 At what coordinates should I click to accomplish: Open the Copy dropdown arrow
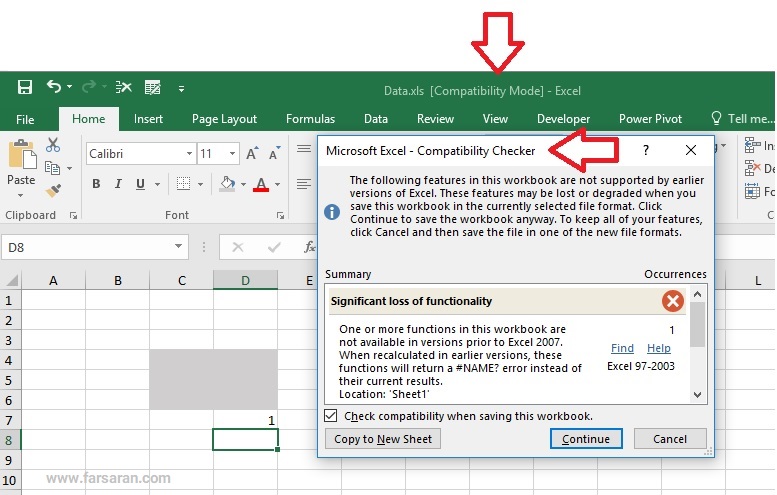coord(69,168)
